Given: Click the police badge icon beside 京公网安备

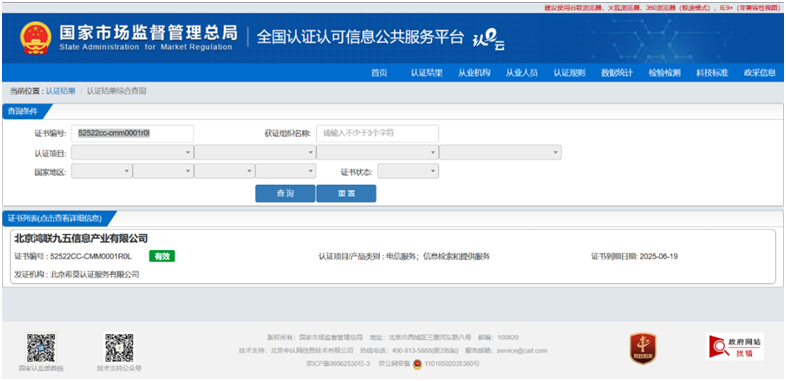Looking at the screenshot, I should click(x=417, y=364).
